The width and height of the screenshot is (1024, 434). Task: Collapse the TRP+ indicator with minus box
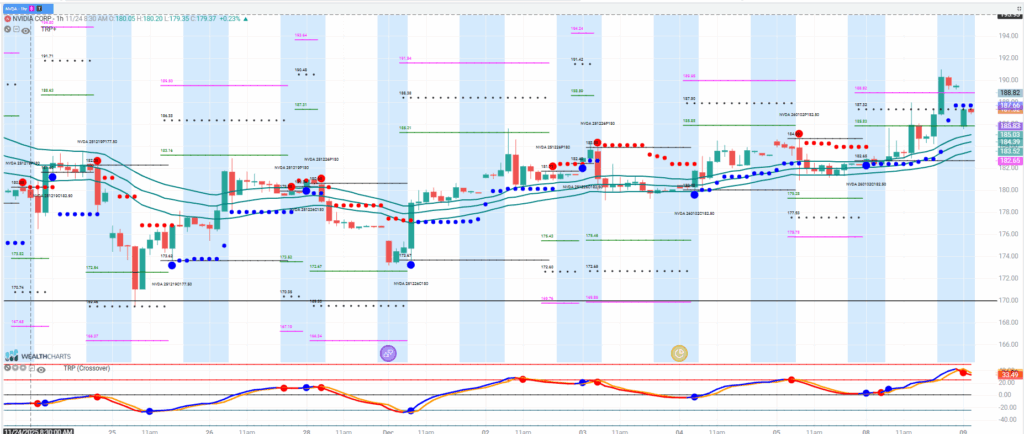(16, 29)
